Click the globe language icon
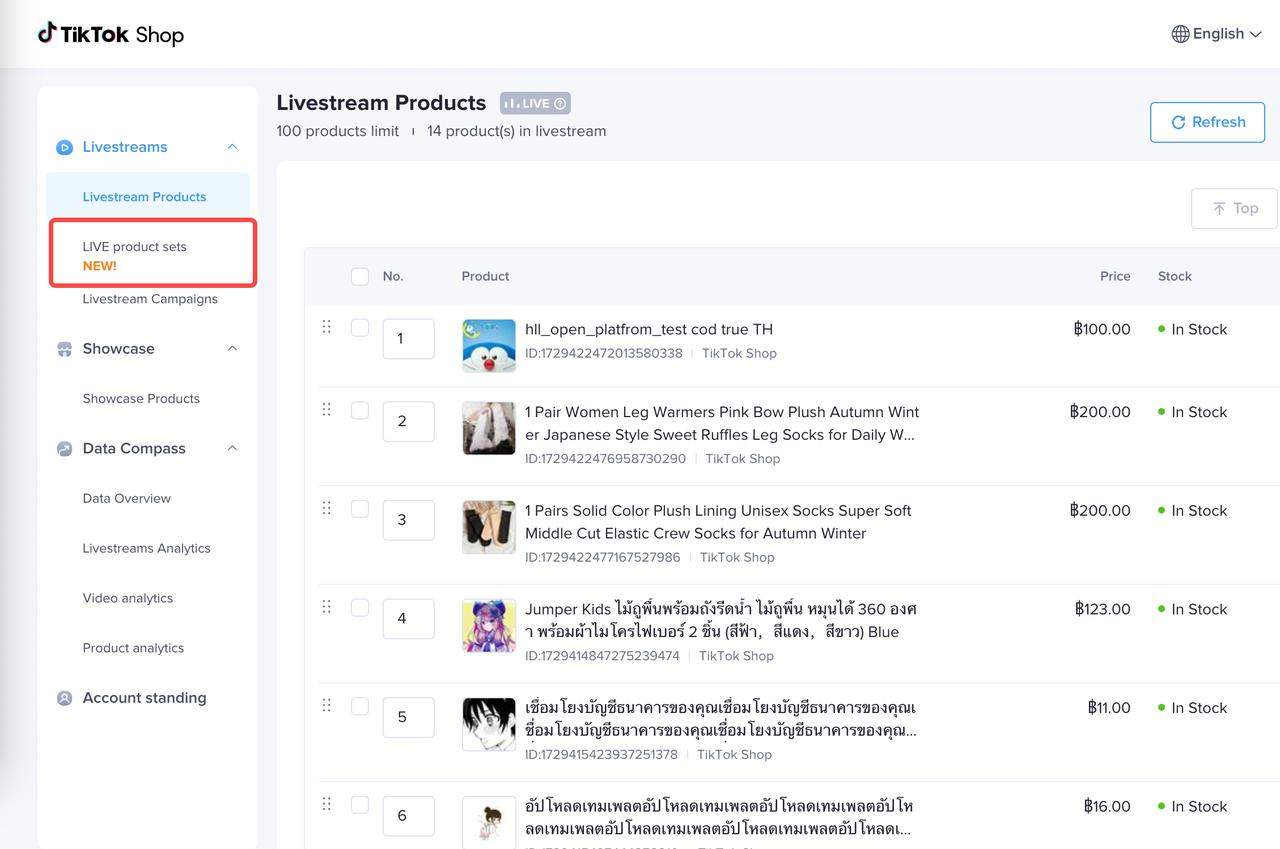Image resolution: width=1280 pixels, height=849 pixels. pyautogui.click(x=1180, y=34)
